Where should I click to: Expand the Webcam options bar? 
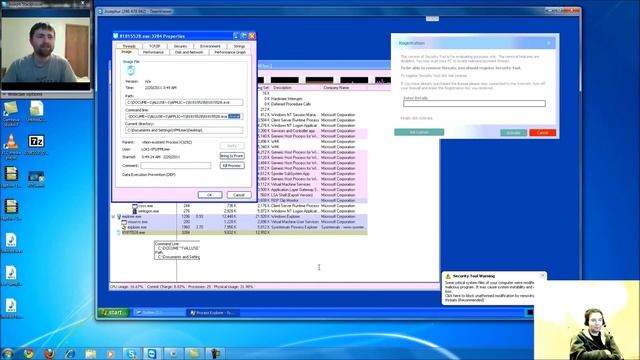pyautogui.click(x=46, y=94)
